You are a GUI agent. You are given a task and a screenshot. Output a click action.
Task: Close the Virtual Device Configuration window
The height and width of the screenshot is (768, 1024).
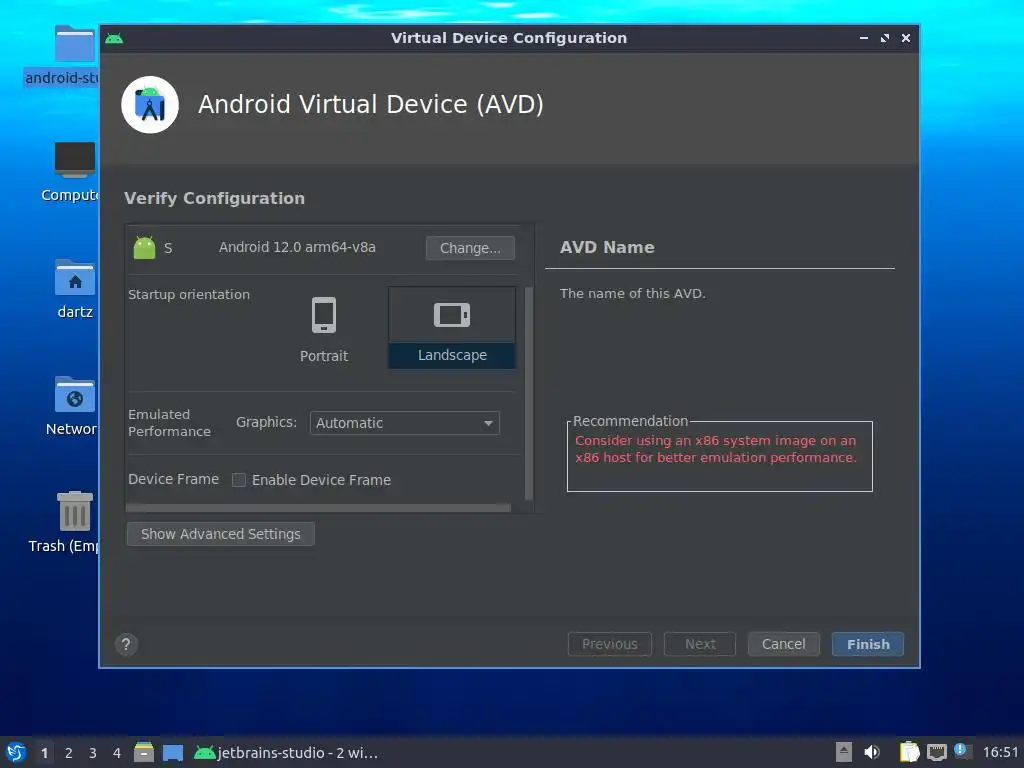pyautogui.click(x=906, y=39)
